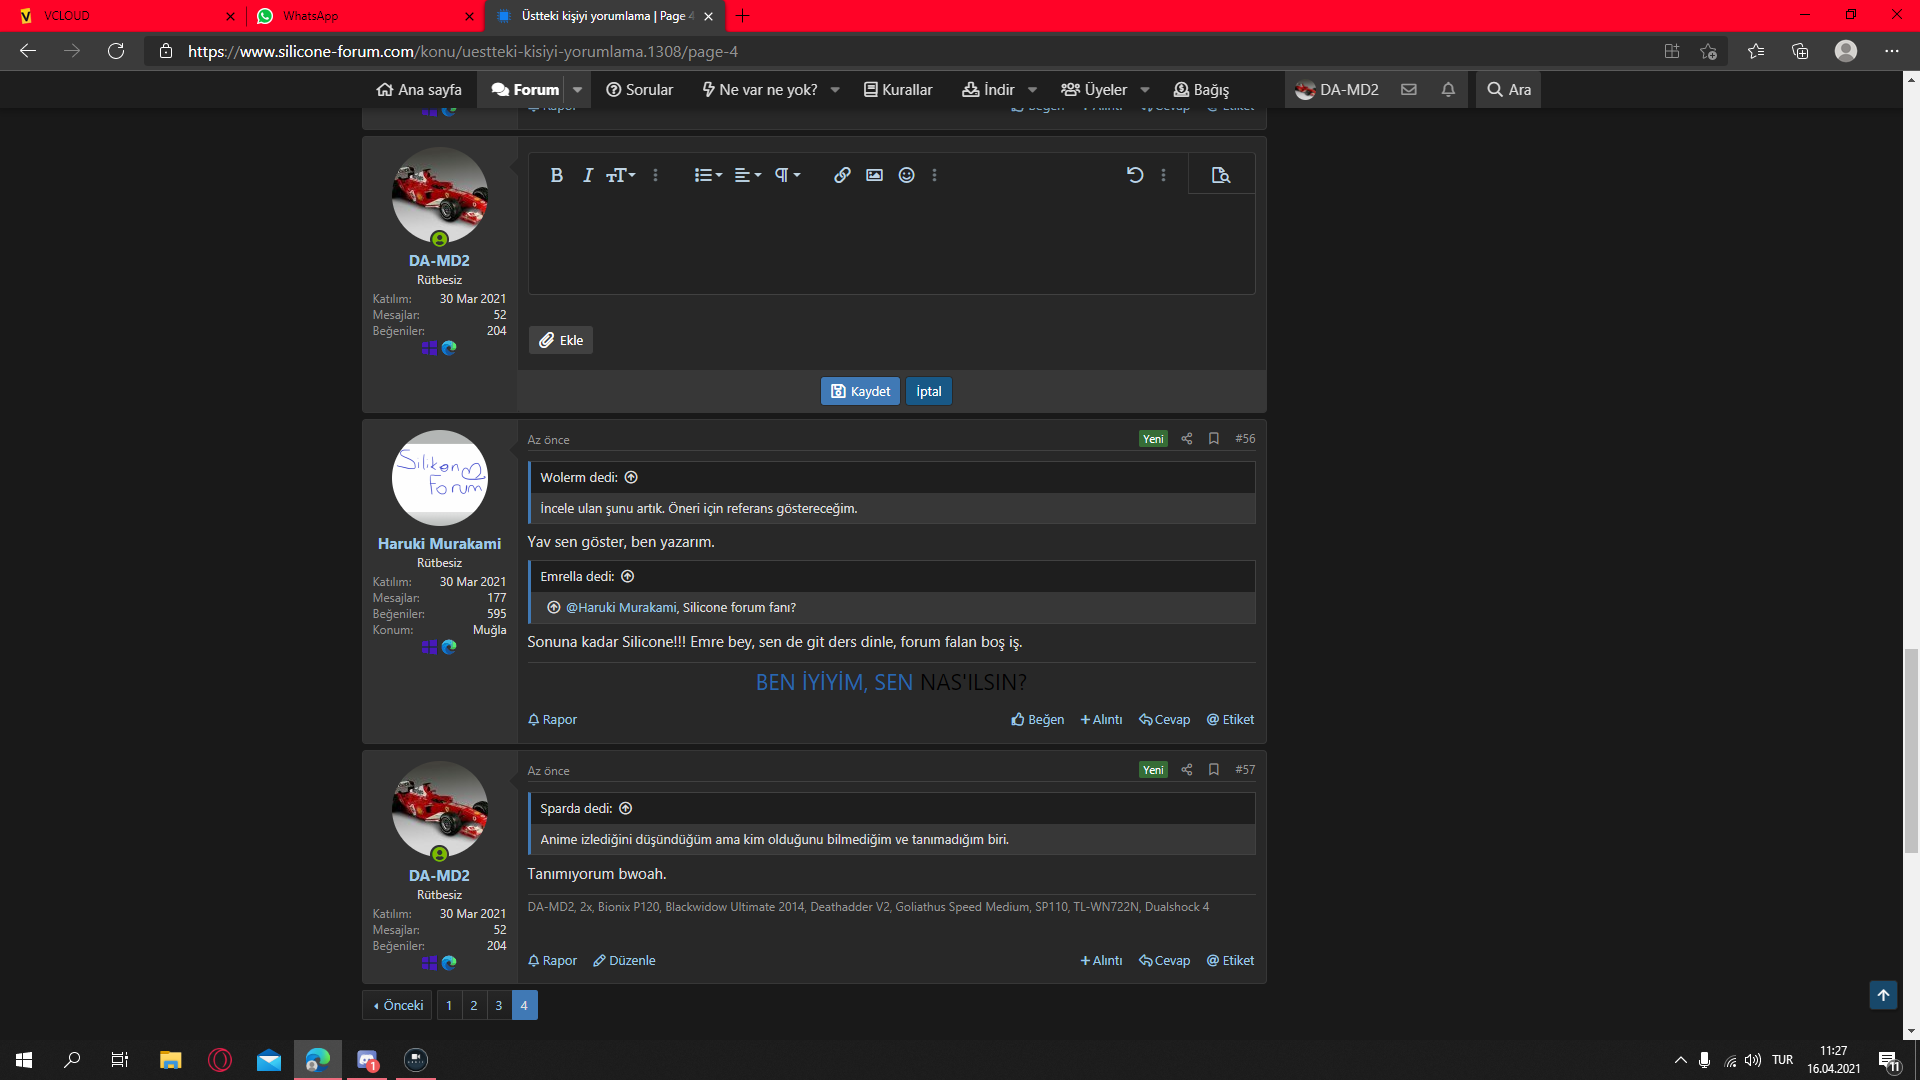Quote post #56 with Alıntı
The height and width of the screenshot is (1080, 1920).
pos(1101,719)
